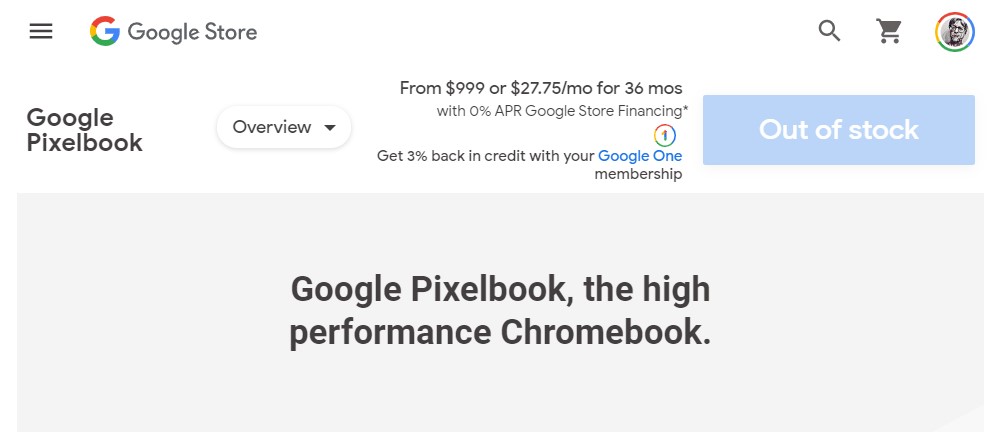Viewport: 992px width, 432px height.
Task: Click the financing asterisk footnote marker
Action: click(685, 109)
